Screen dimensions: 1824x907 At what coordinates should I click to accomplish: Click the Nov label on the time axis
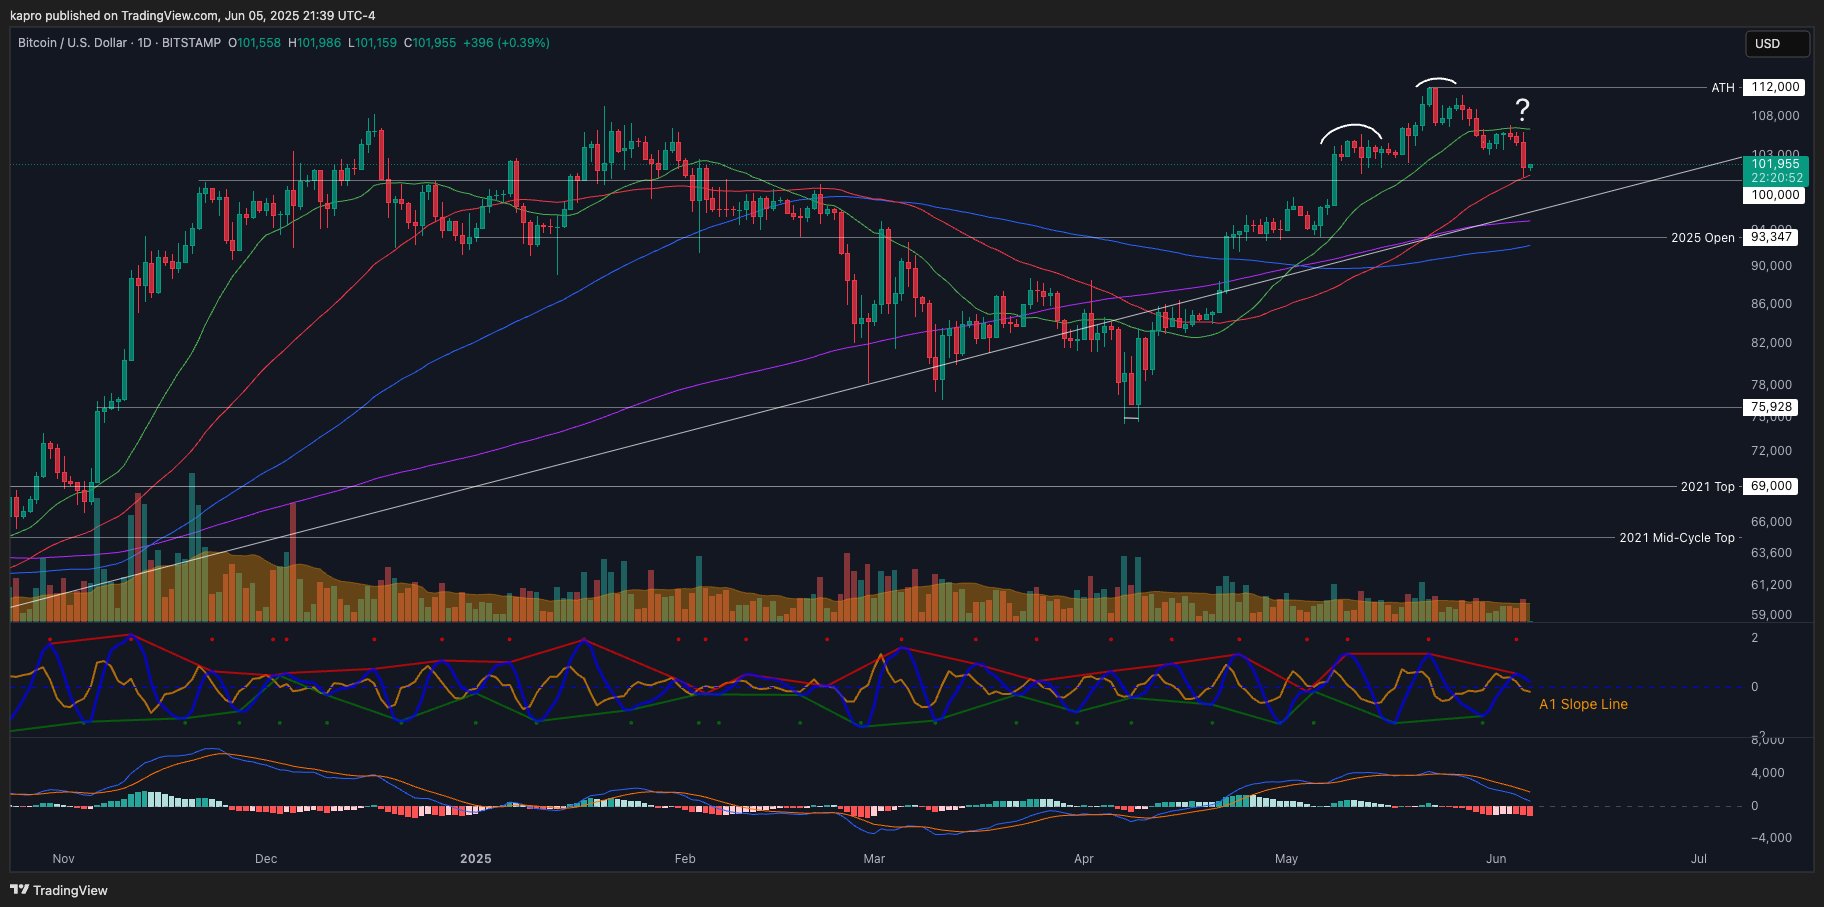tap(63, 859)
